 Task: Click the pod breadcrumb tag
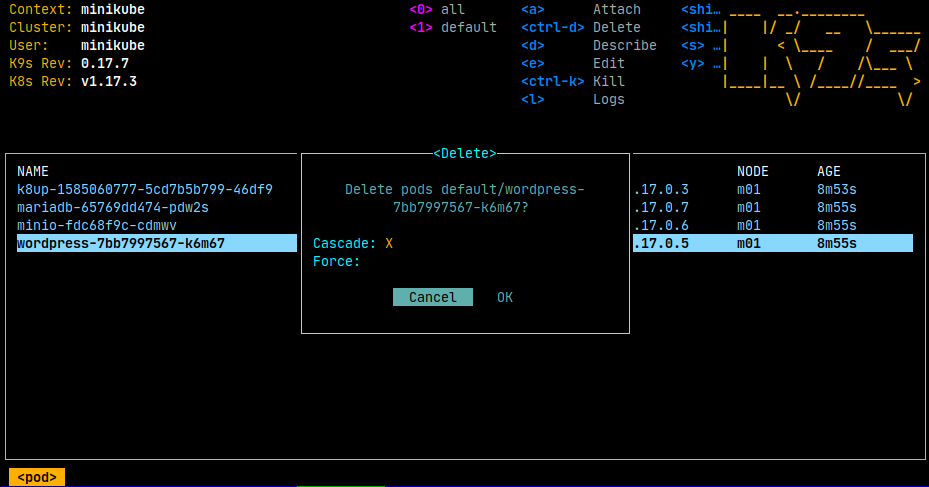37,477
